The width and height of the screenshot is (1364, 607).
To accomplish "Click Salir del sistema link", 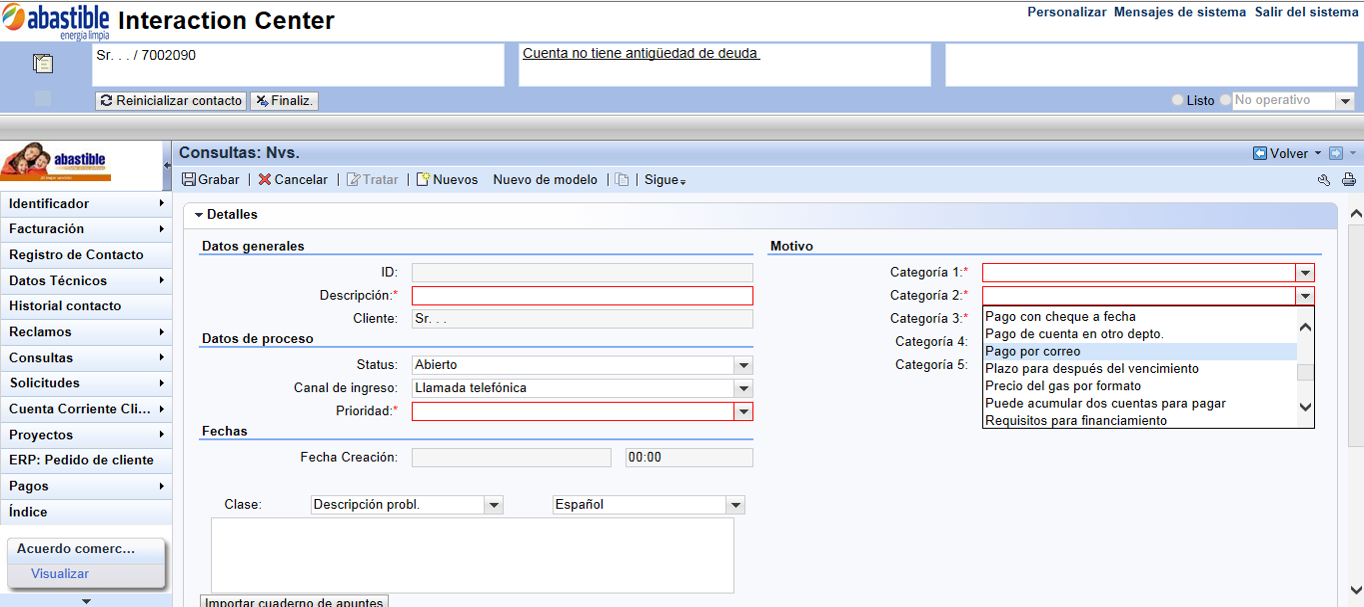I will [x=1307, y=12].
